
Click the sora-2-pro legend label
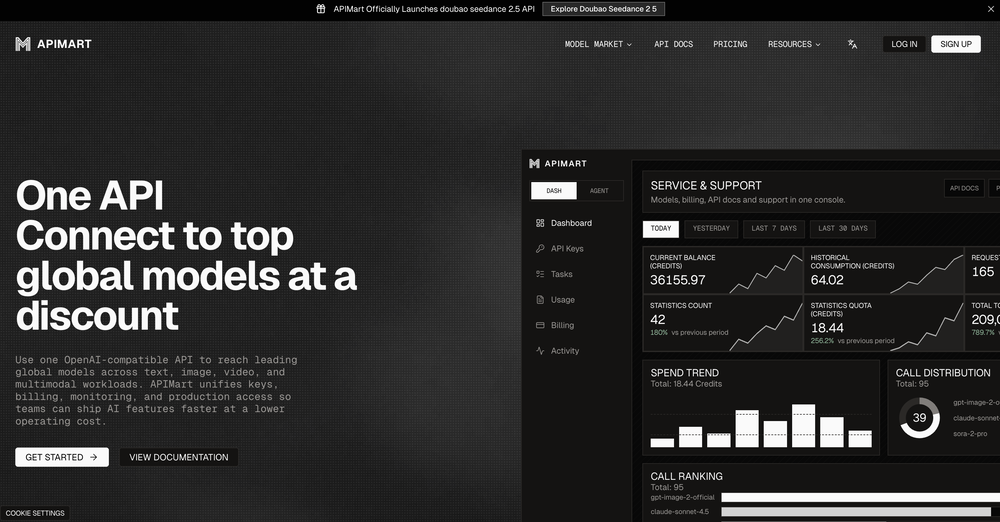pyautogui.click(x=970, y=434)
